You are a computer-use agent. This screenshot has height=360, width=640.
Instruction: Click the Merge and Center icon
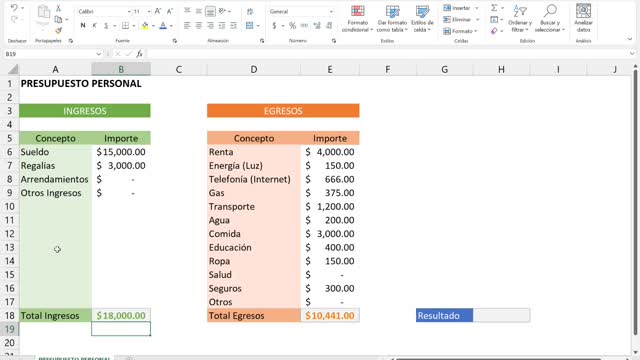tap(250, 26)
